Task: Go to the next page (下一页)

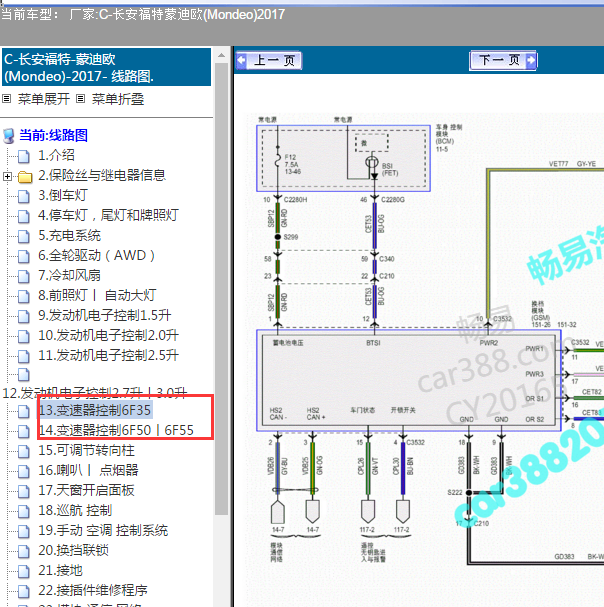Action: tap(503, 60)
